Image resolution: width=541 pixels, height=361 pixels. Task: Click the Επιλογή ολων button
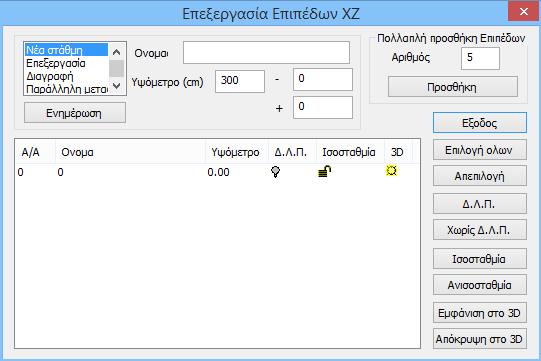pyautogui.click(x=480, y=150)
